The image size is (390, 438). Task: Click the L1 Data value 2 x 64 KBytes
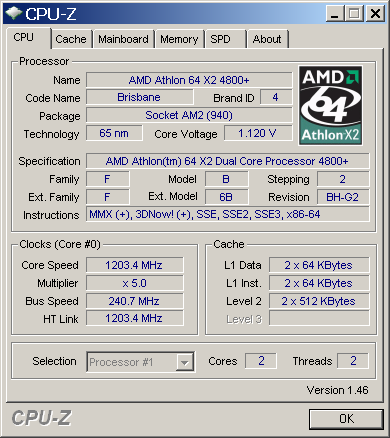tap(319, 265)
